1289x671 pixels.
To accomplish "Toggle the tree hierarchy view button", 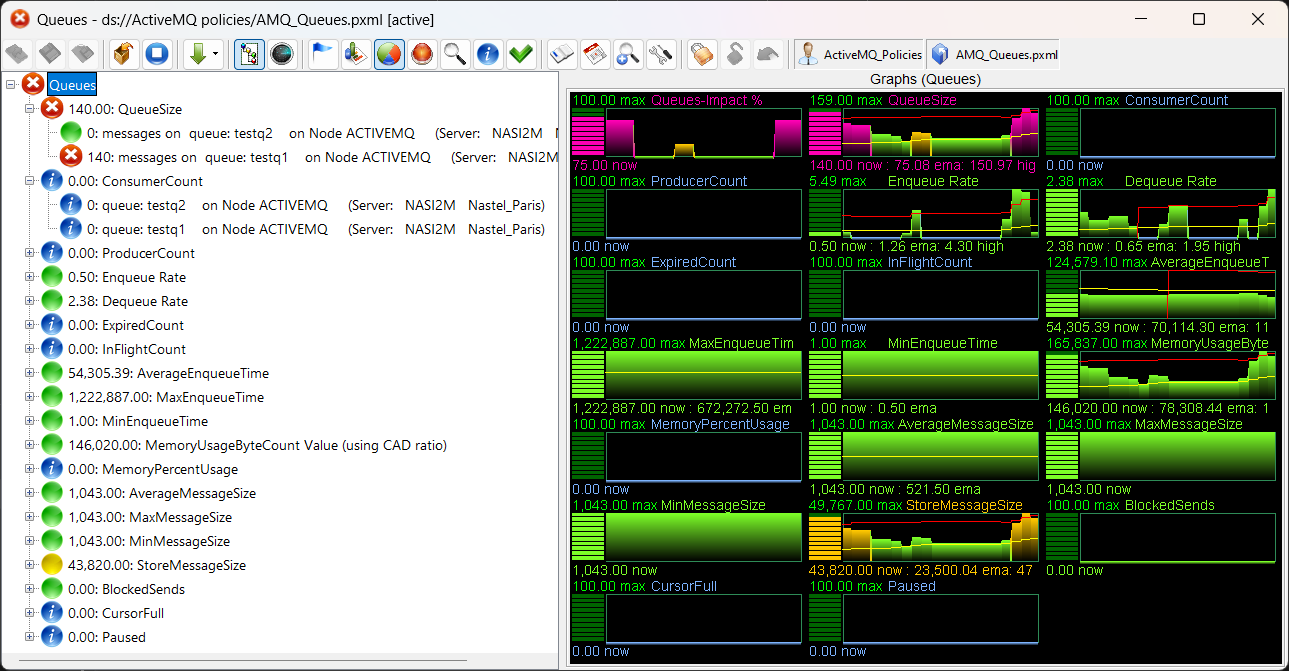I will click(249, 54).
